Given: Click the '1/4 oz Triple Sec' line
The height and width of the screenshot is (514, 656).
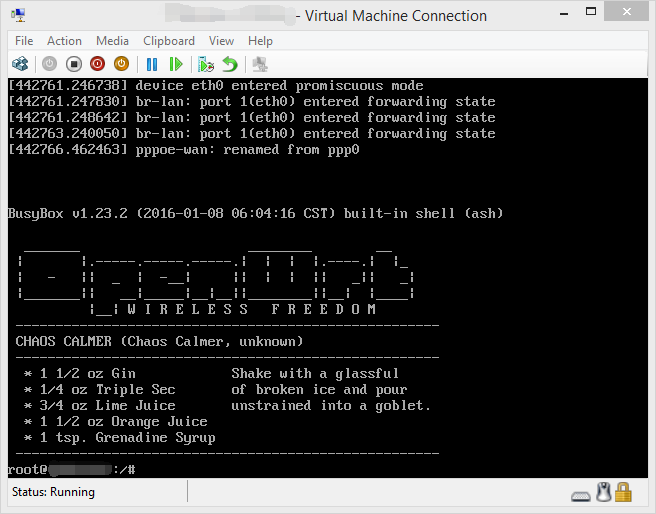Looking at the screenshot, I should click(x=100, y=389).
